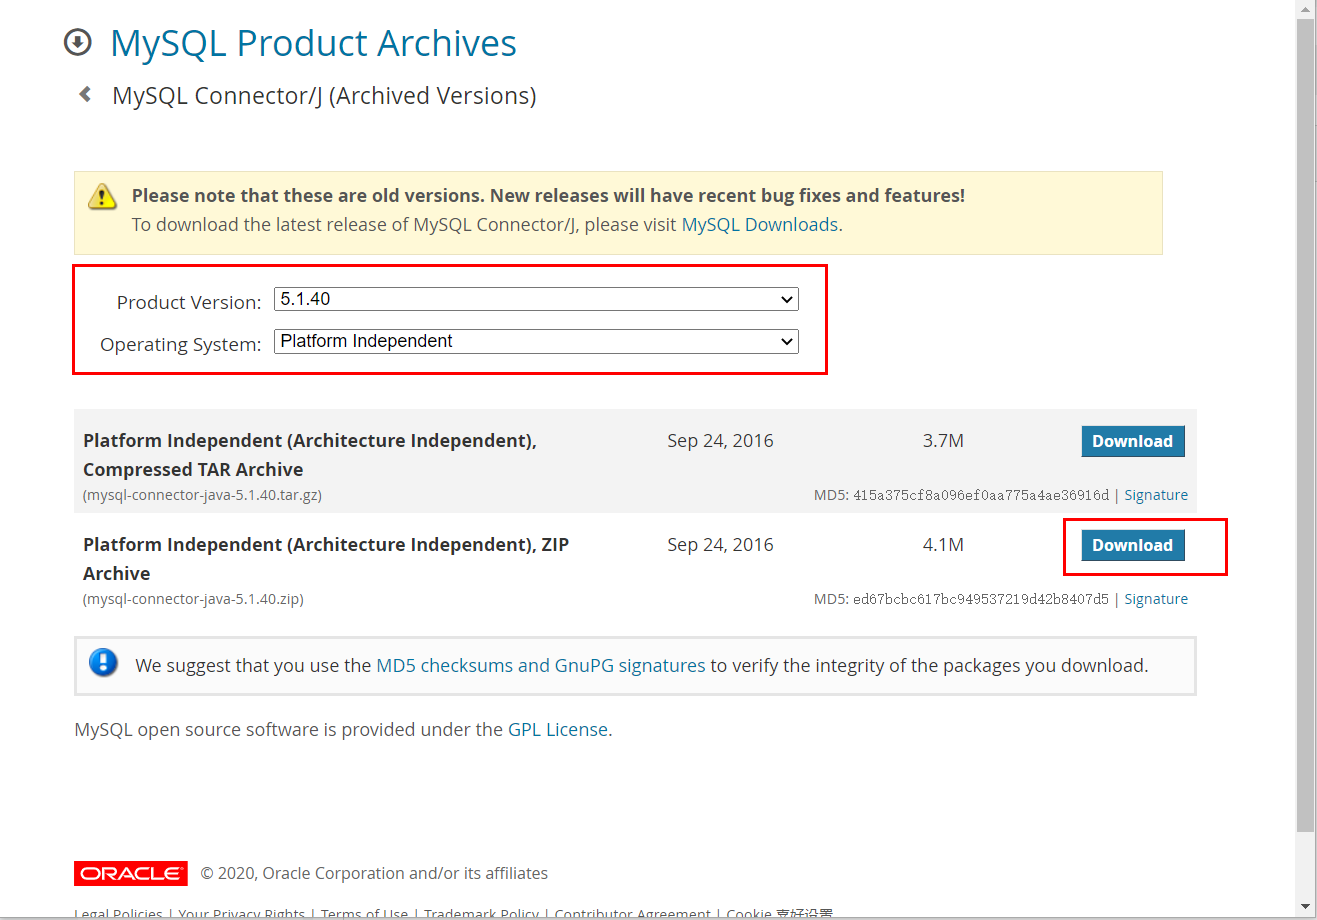
Task: Click the MySQL Connector/J (Archived Versions) title
Action: point(324,96)
